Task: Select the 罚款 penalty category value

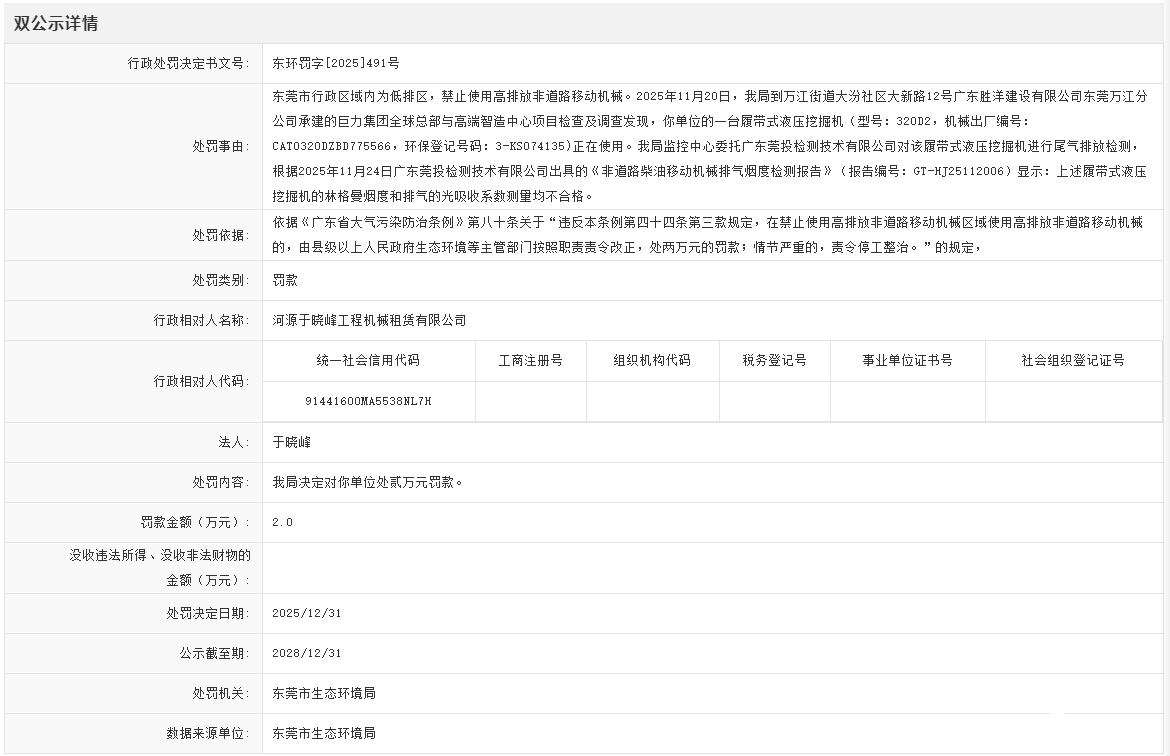Action: (x=285, y=281)
